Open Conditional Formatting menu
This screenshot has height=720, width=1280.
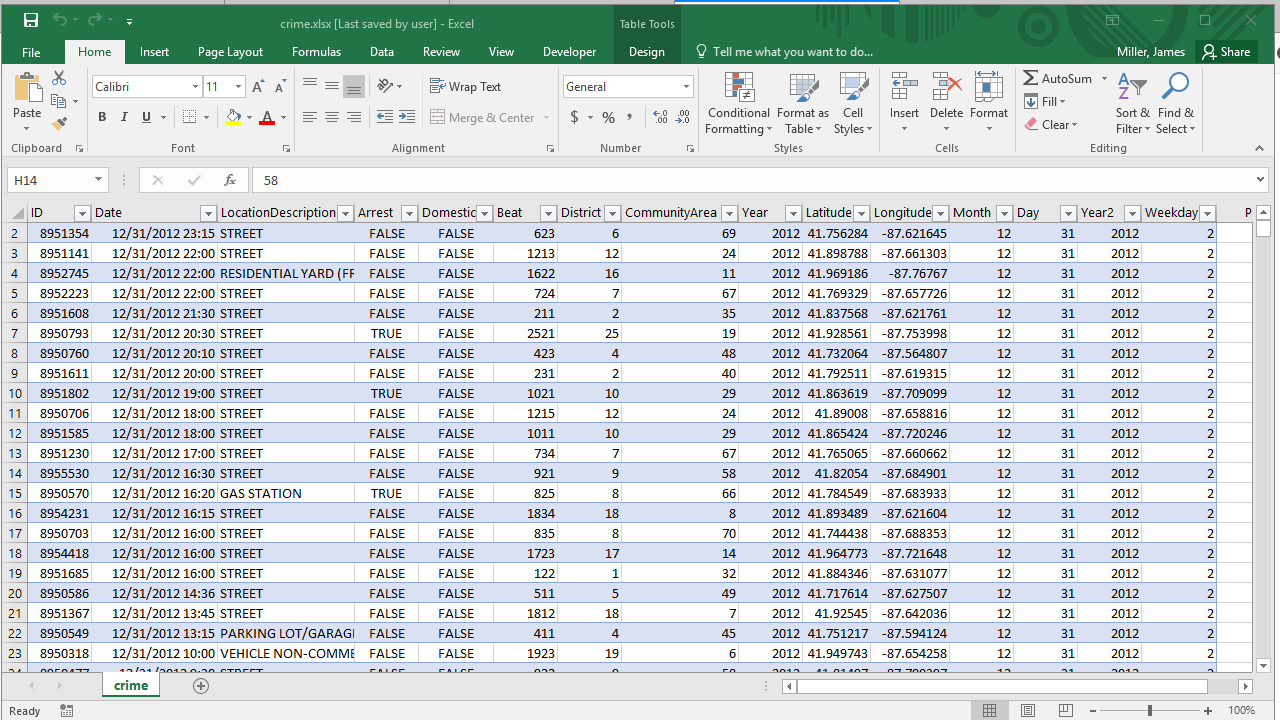click(738, 103)
